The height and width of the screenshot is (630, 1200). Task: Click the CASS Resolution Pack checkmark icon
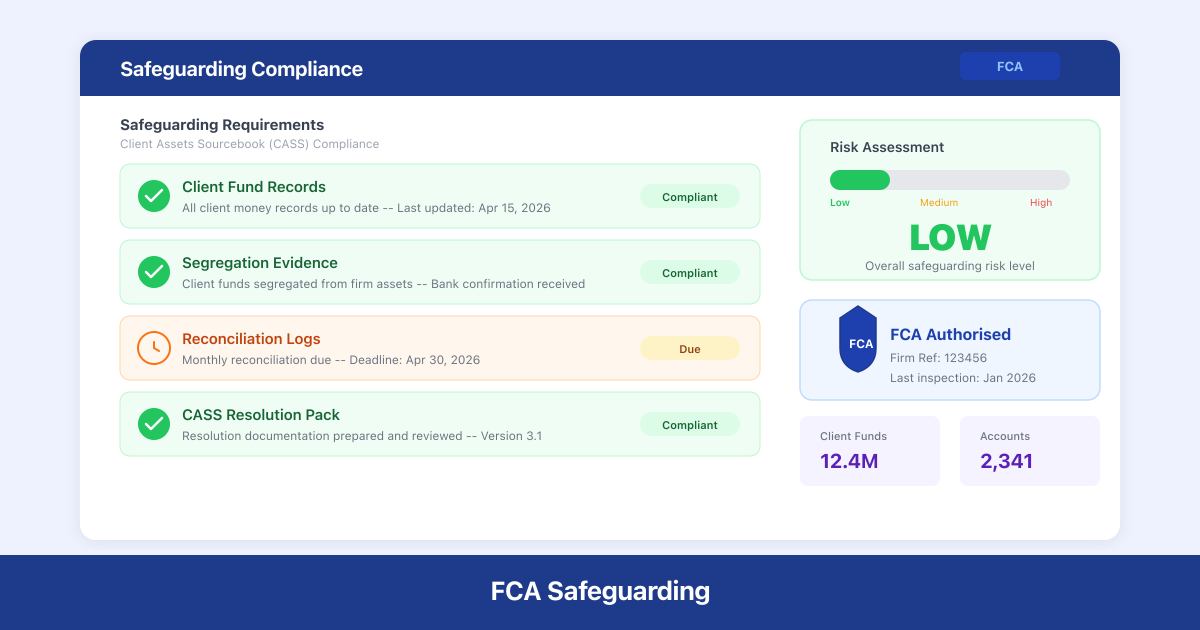tap(154, 424)
